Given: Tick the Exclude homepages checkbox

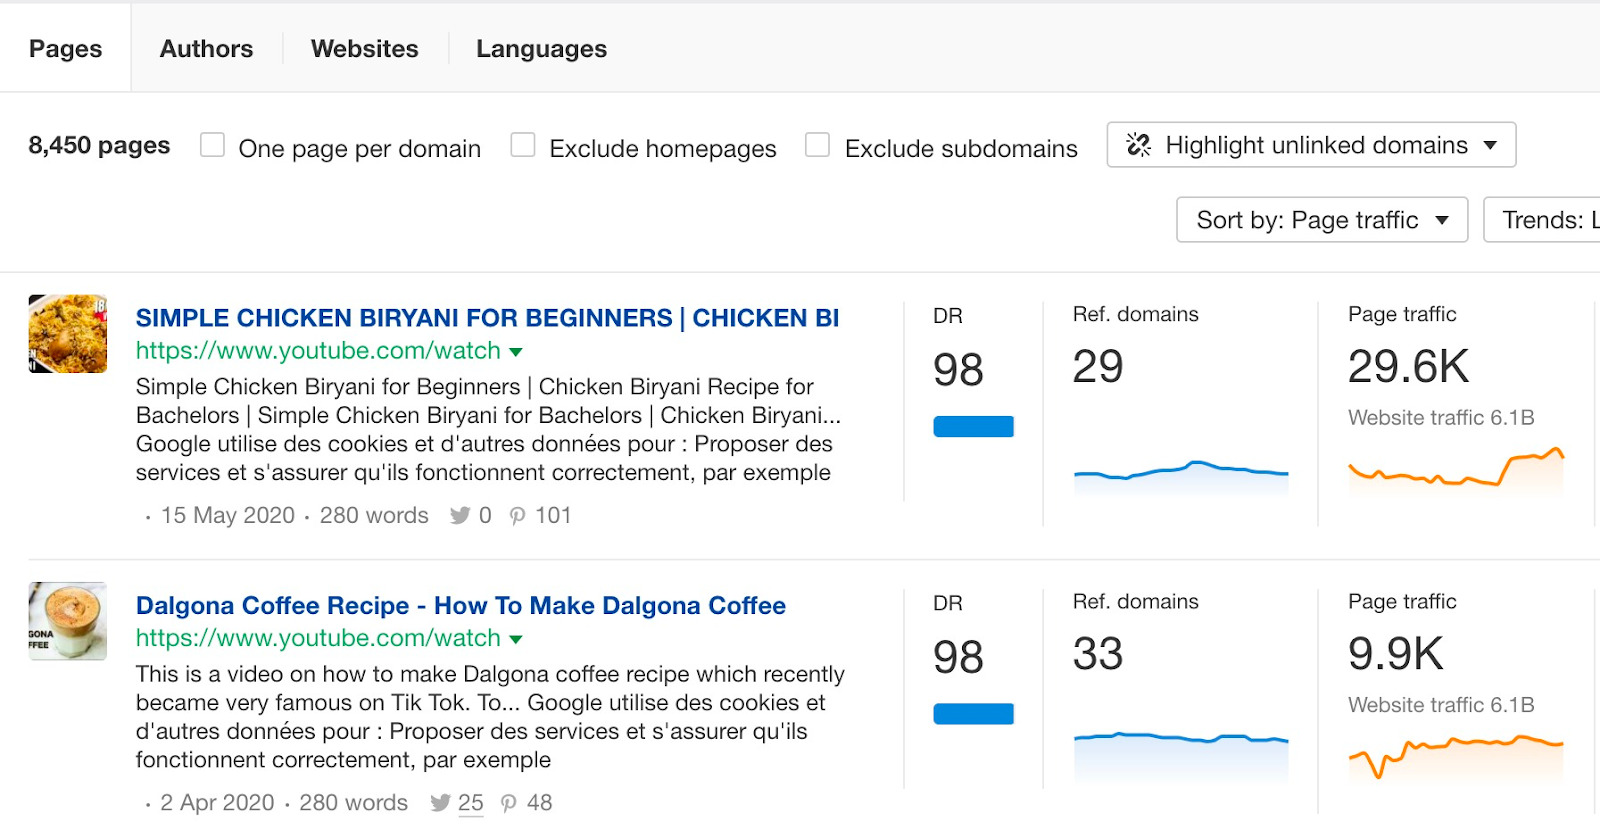Looking at the screenshot, I should point(523,145).
